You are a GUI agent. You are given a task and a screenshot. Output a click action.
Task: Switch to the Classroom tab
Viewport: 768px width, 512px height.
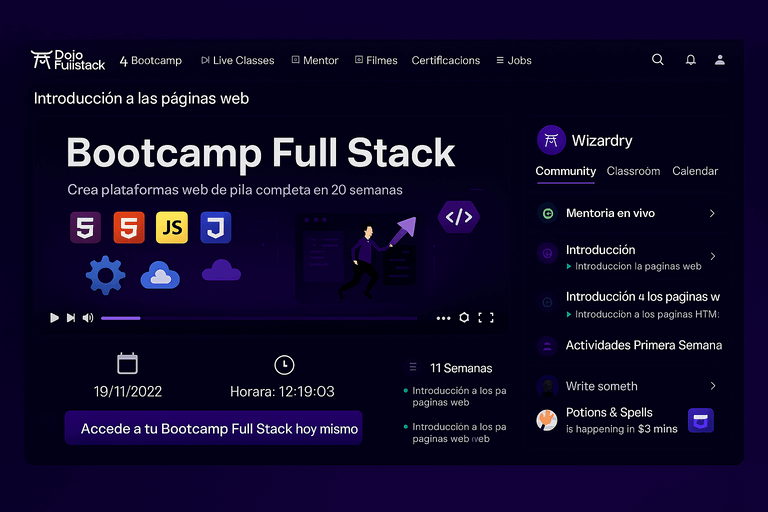tap(633, 171)
